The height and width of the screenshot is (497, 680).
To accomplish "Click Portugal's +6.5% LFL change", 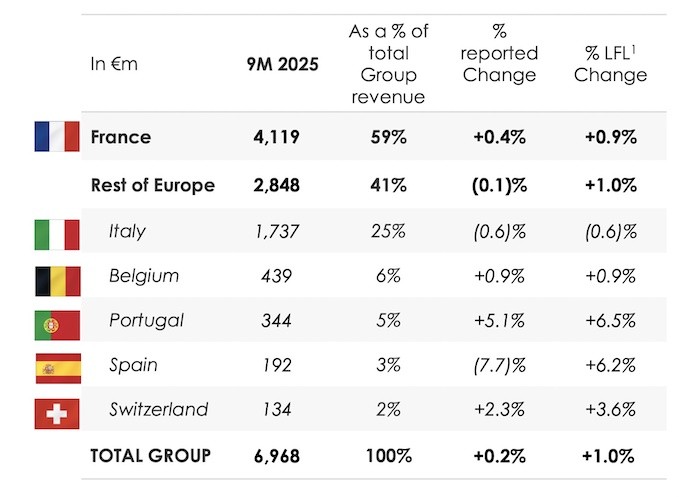I will coord(610,321).
